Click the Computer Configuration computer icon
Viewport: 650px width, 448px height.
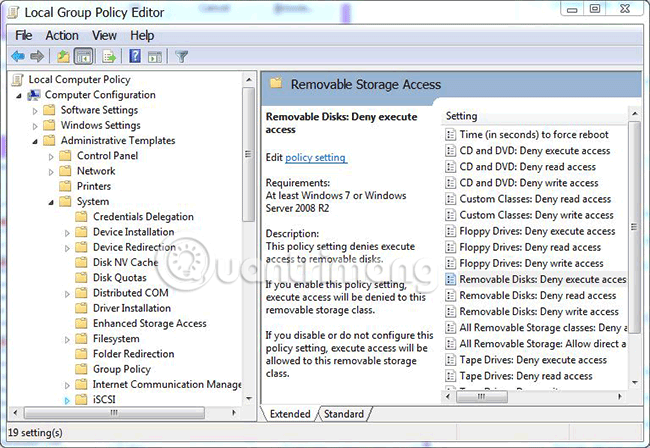point(34,95)
